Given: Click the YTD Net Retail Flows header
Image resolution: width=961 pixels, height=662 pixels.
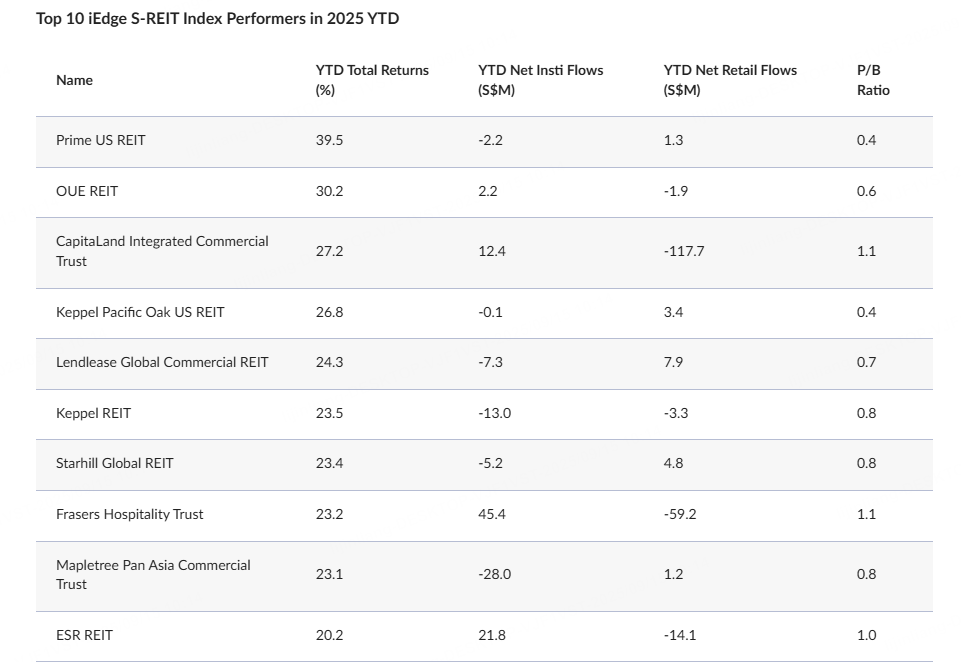Looking at the screenshot, I should pyautogui.click(x=730, y=80).
